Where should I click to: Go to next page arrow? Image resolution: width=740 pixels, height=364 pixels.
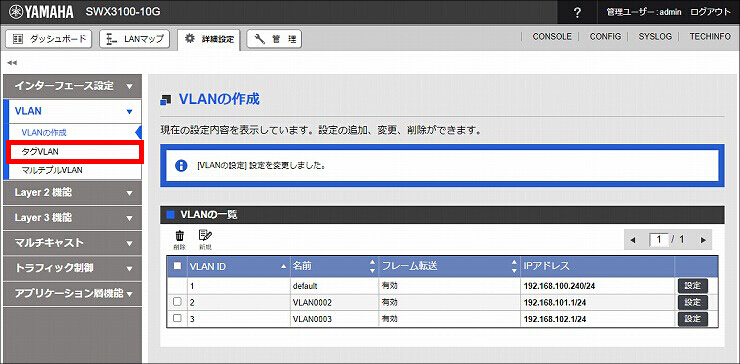[x=703, y=240]
